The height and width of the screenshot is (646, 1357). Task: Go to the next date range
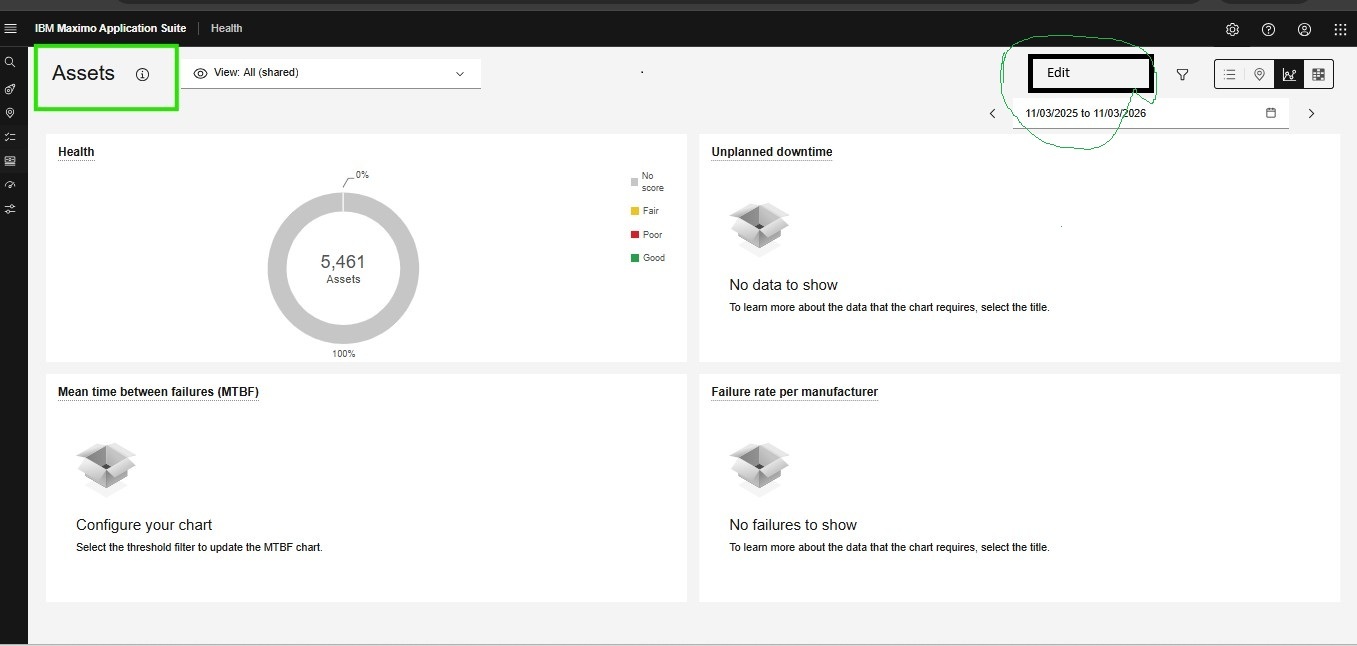tap(1311, 113)
